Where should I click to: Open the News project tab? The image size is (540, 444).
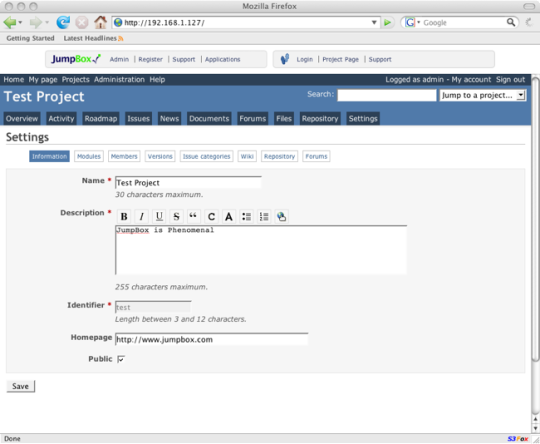(x=169, y=119)
